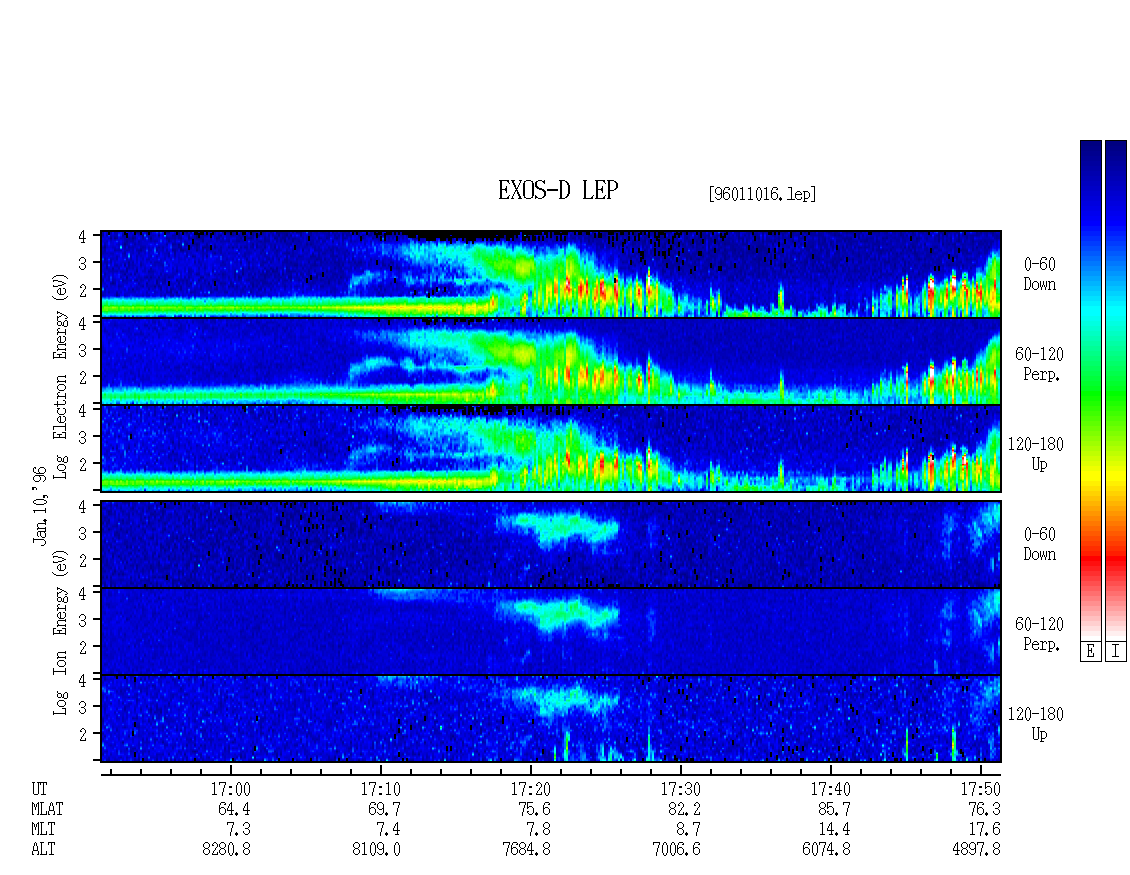Select the MLAT value 82.2

tap(684, 809)
